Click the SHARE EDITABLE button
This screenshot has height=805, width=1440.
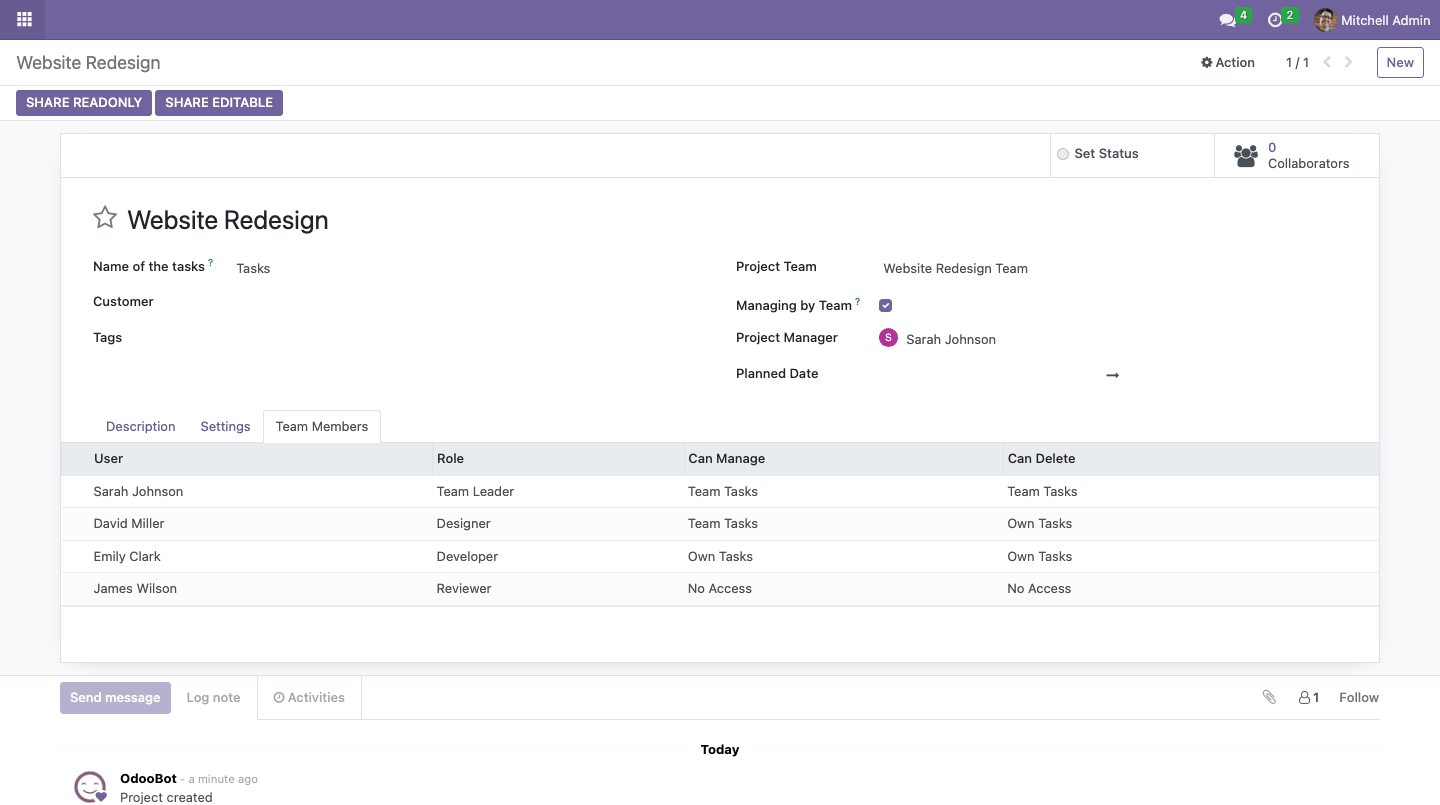219,102
